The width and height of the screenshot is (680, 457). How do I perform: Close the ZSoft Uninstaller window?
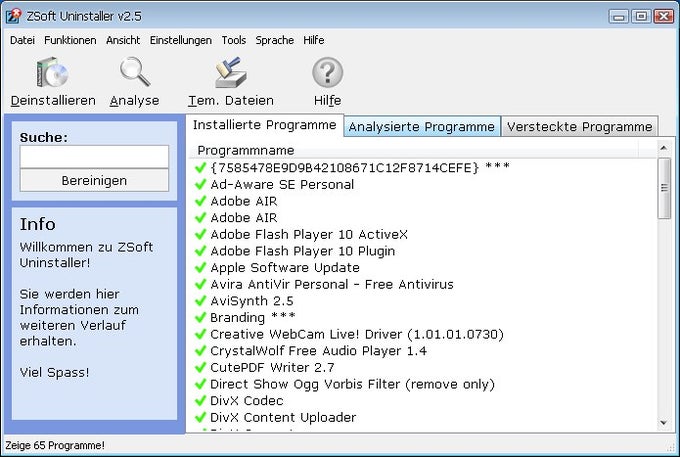pyautogui.click(x=664, y=16)
